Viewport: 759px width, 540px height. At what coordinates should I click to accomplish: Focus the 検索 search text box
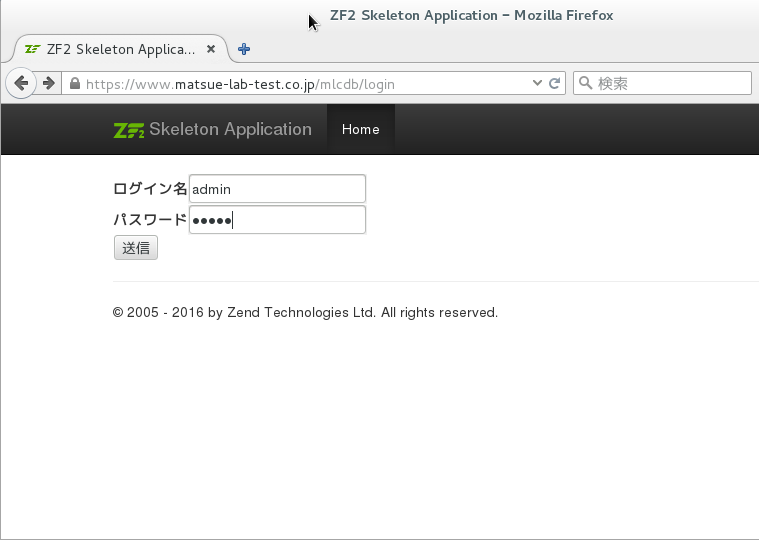(670, 84)
